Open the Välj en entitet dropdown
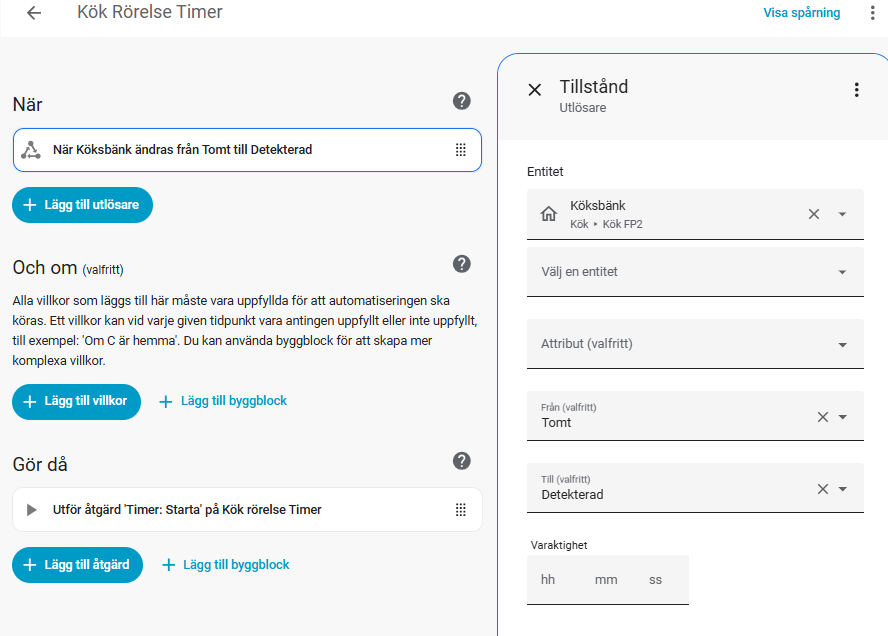This screenshot has height=636, width=888. point(842,272)
